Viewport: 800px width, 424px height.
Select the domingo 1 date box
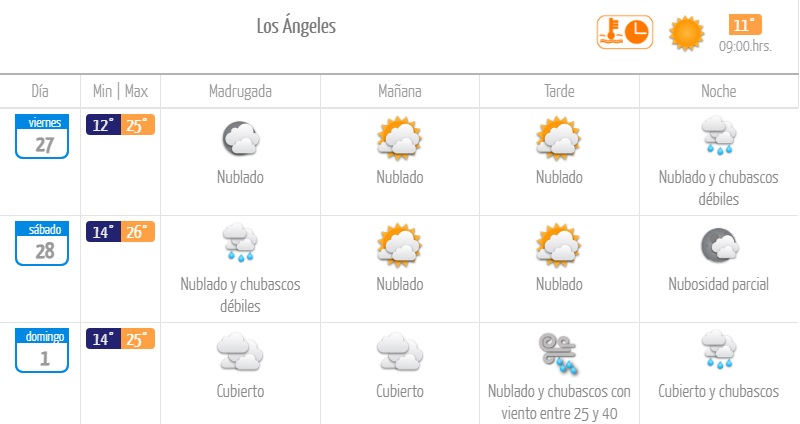pyautogui.click(x=41, y=349)
